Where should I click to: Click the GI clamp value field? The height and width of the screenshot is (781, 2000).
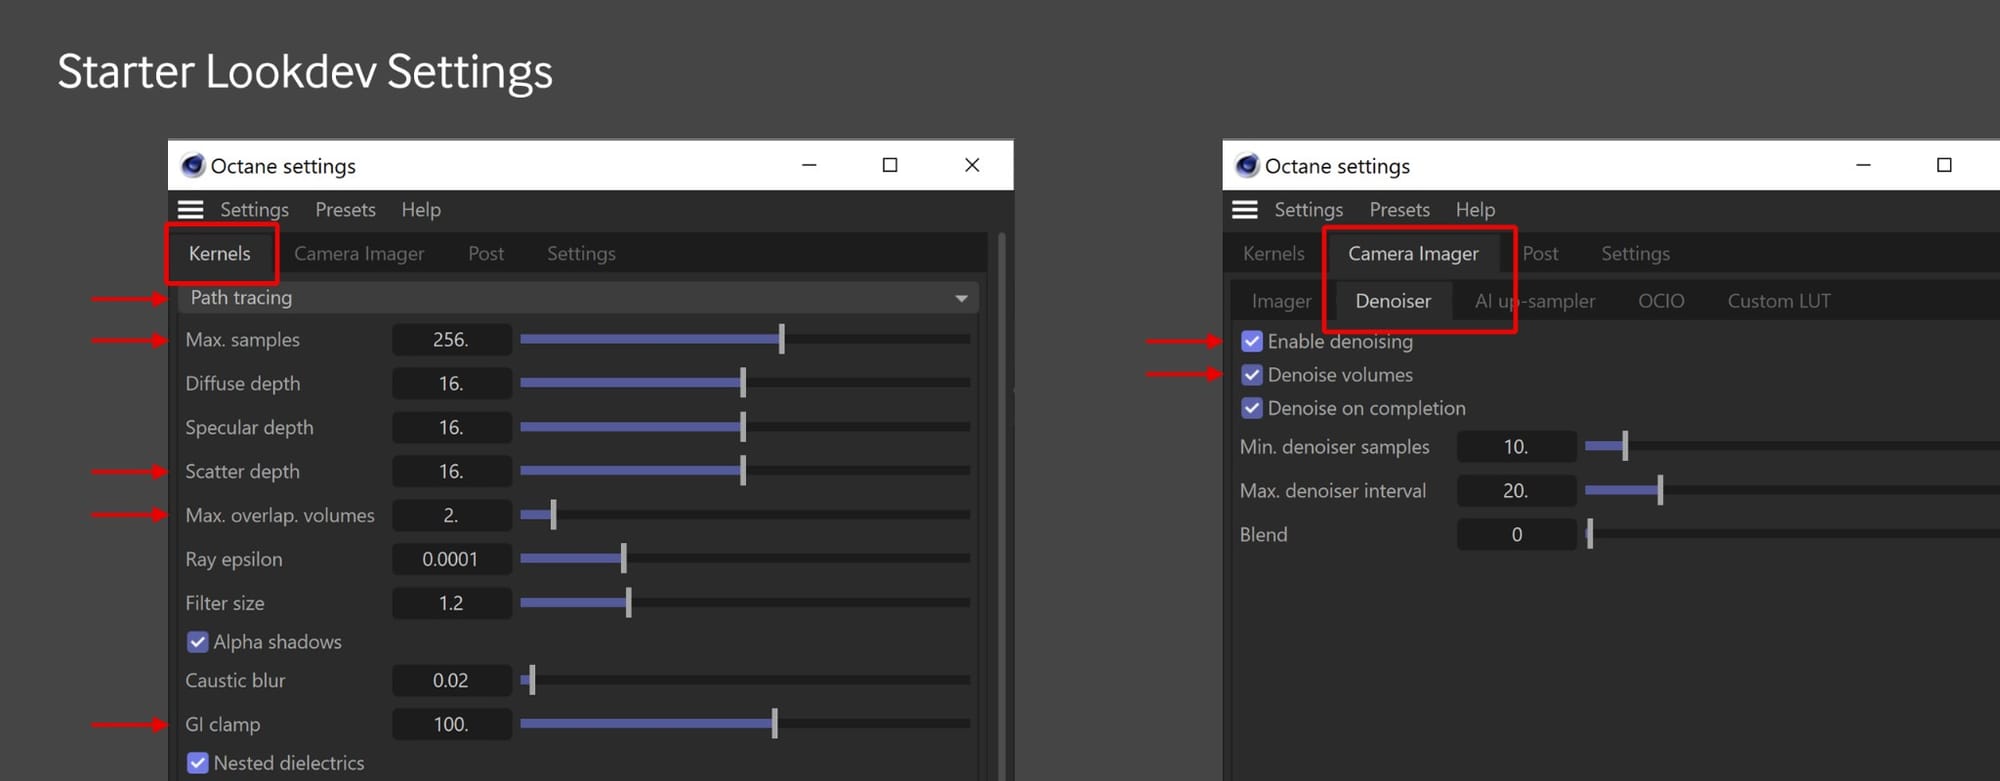(452, 725)
